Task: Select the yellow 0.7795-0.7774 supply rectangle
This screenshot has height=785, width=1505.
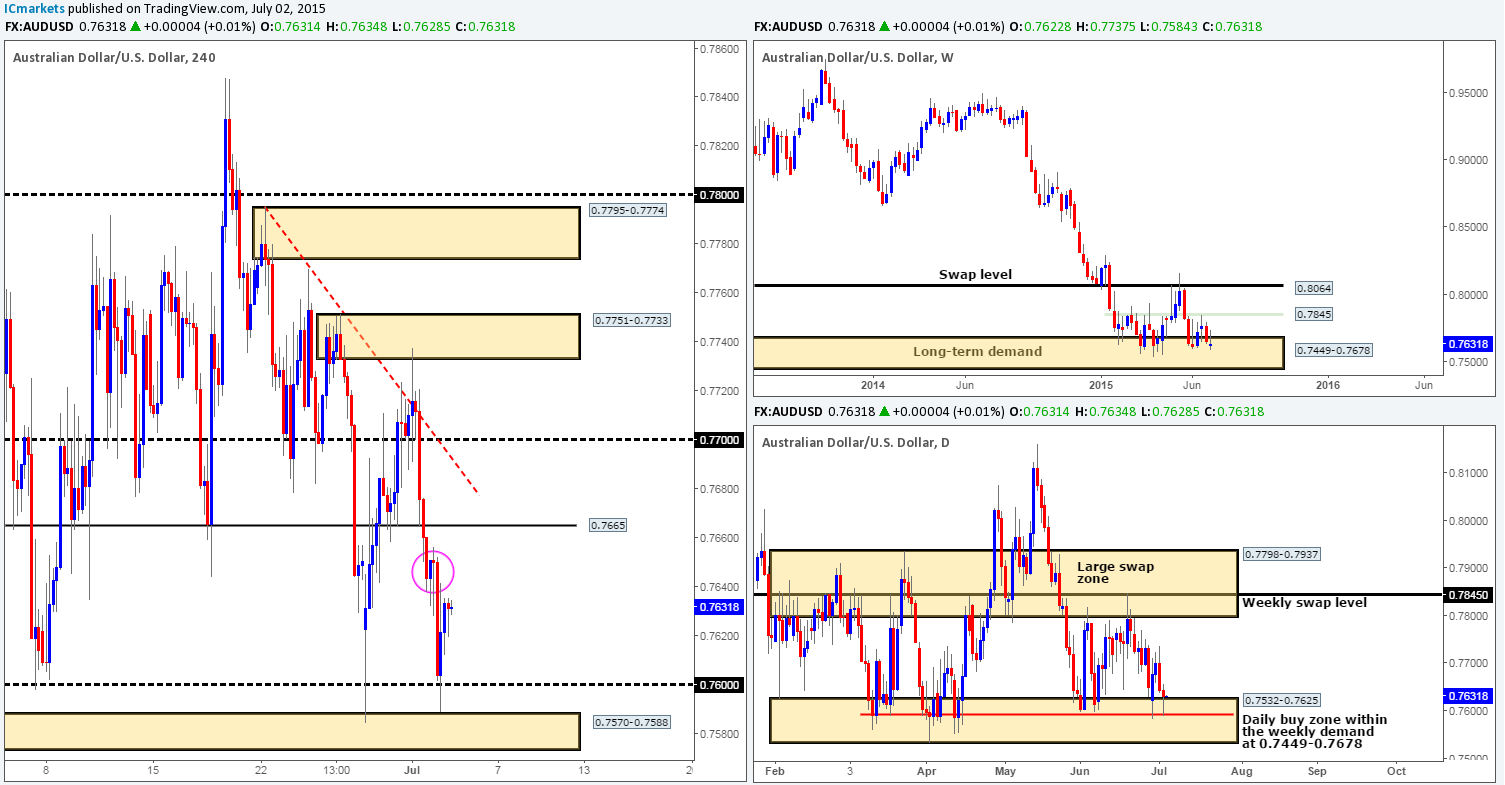Action: pyautogui.click(x=416, y=233)
